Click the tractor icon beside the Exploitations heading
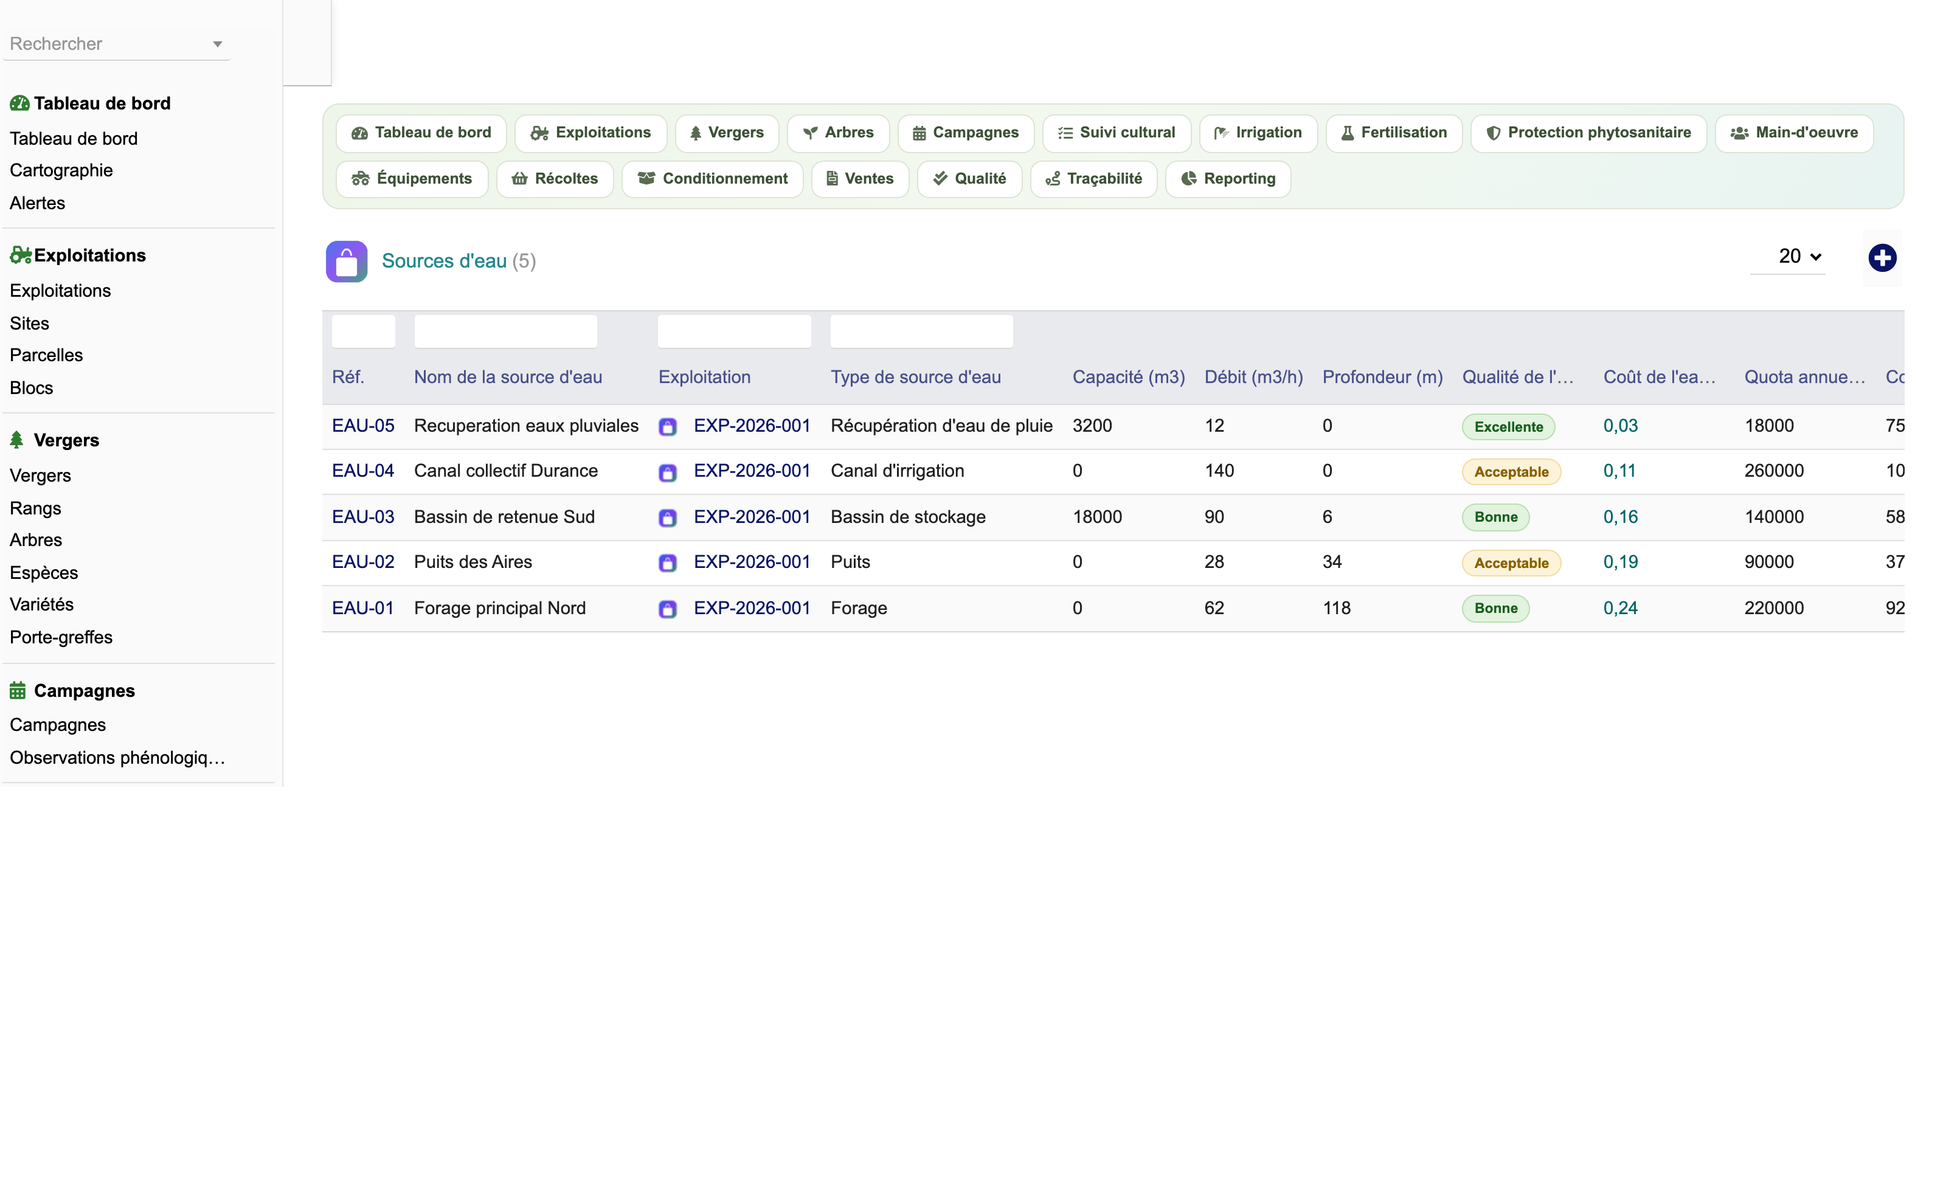This screenshot has height=1204, width=1946. pos(20,255)
